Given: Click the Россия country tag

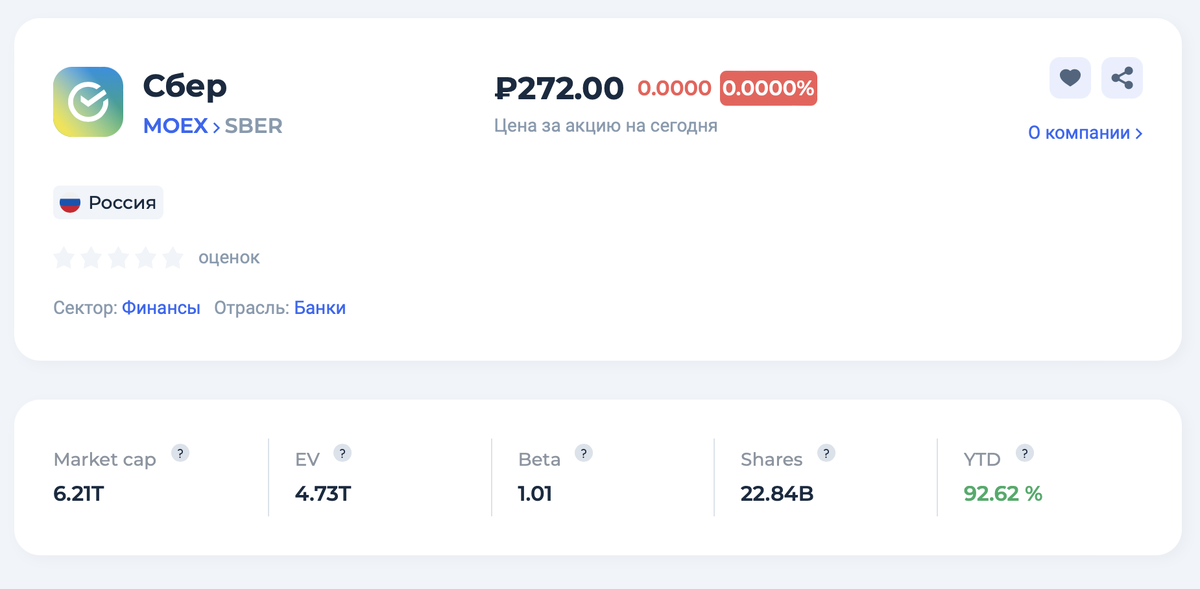Looking at the screenshot, I should [x=108, y=203].
